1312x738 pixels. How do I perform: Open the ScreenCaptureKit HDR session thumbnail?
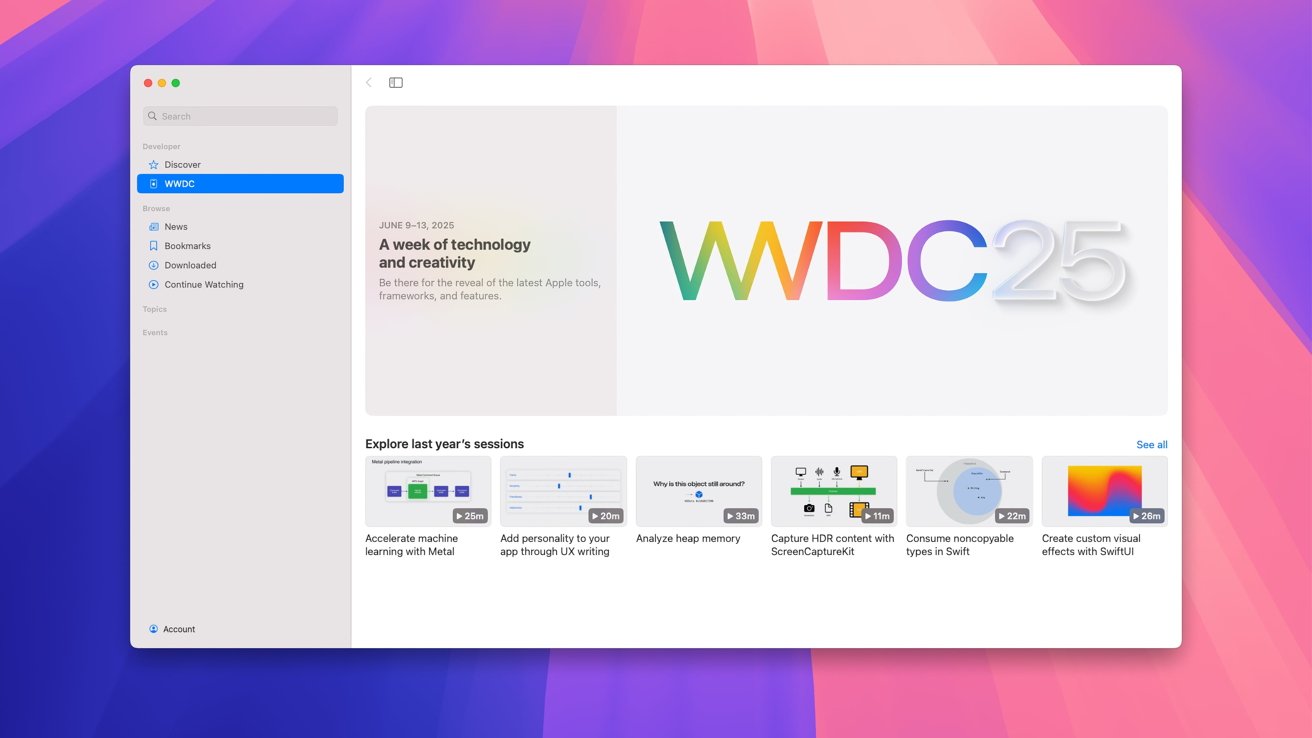tap(834, 491)
